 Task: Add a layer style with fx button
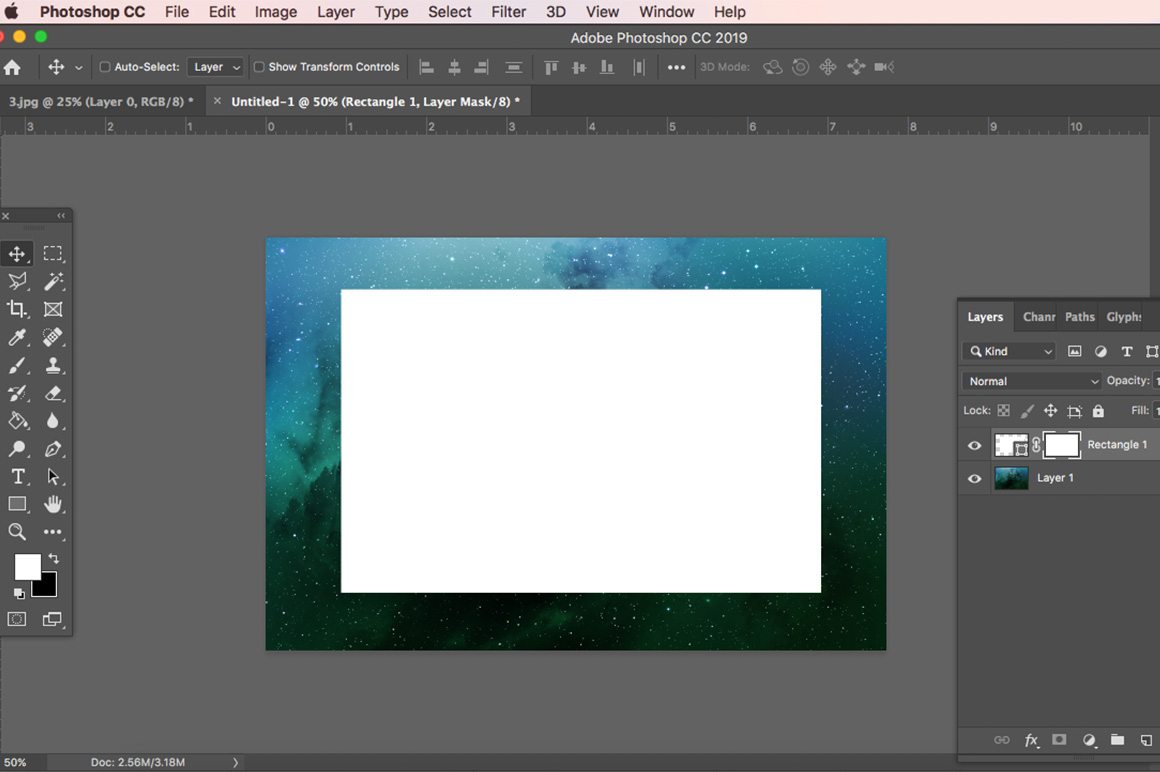click(1031, 740)
